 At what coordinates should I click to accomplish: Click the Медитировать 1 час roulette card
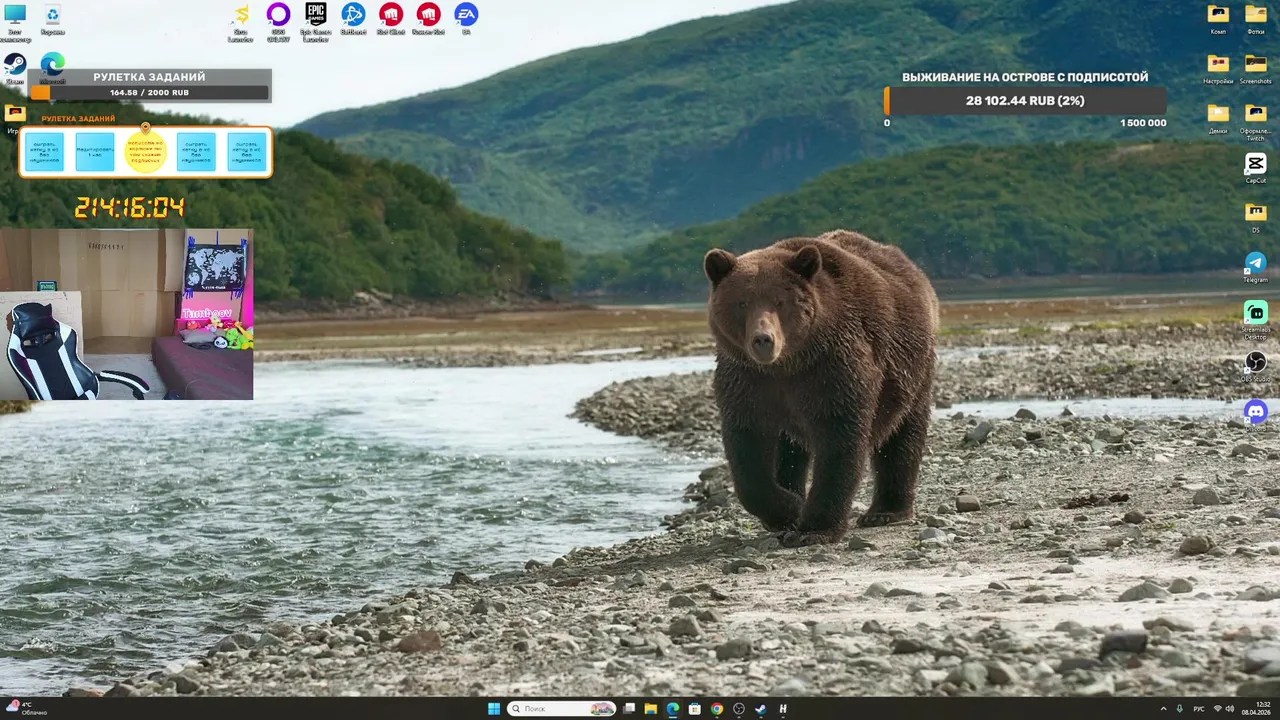[95, 152]
